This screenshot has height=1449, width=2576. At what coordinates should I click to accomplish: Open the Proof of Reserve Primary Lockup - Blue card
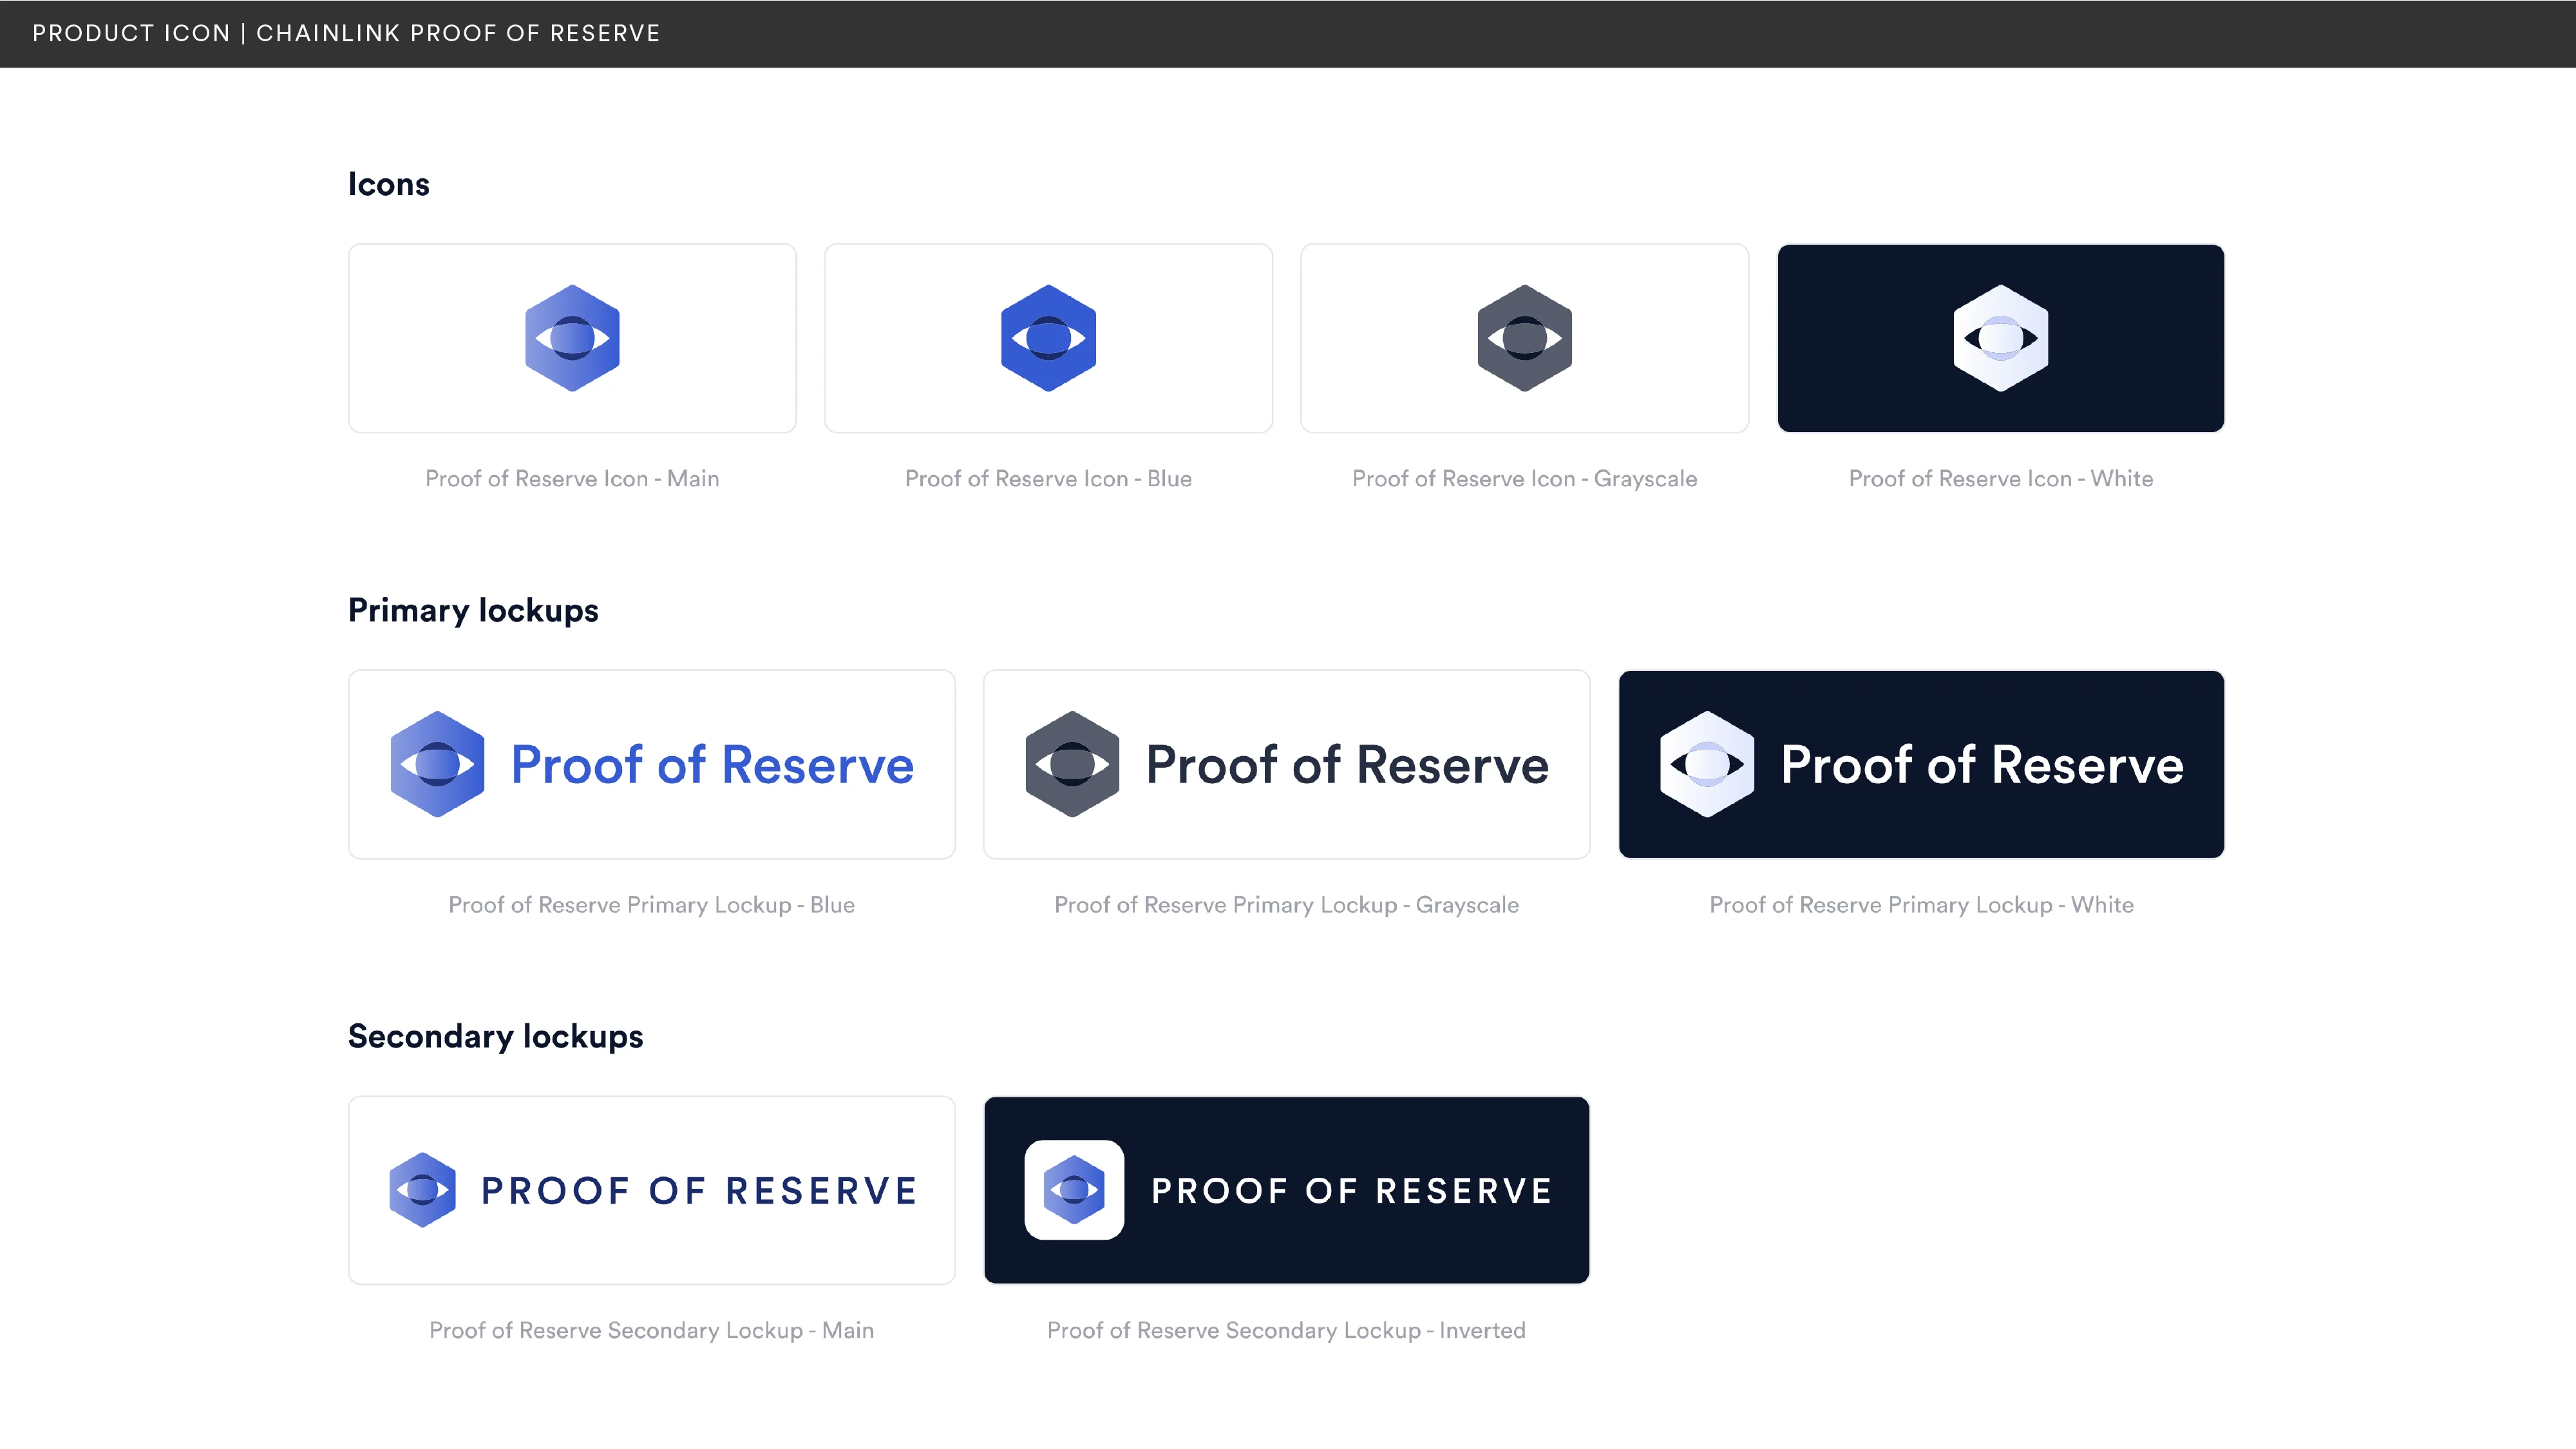click(651, 764)
